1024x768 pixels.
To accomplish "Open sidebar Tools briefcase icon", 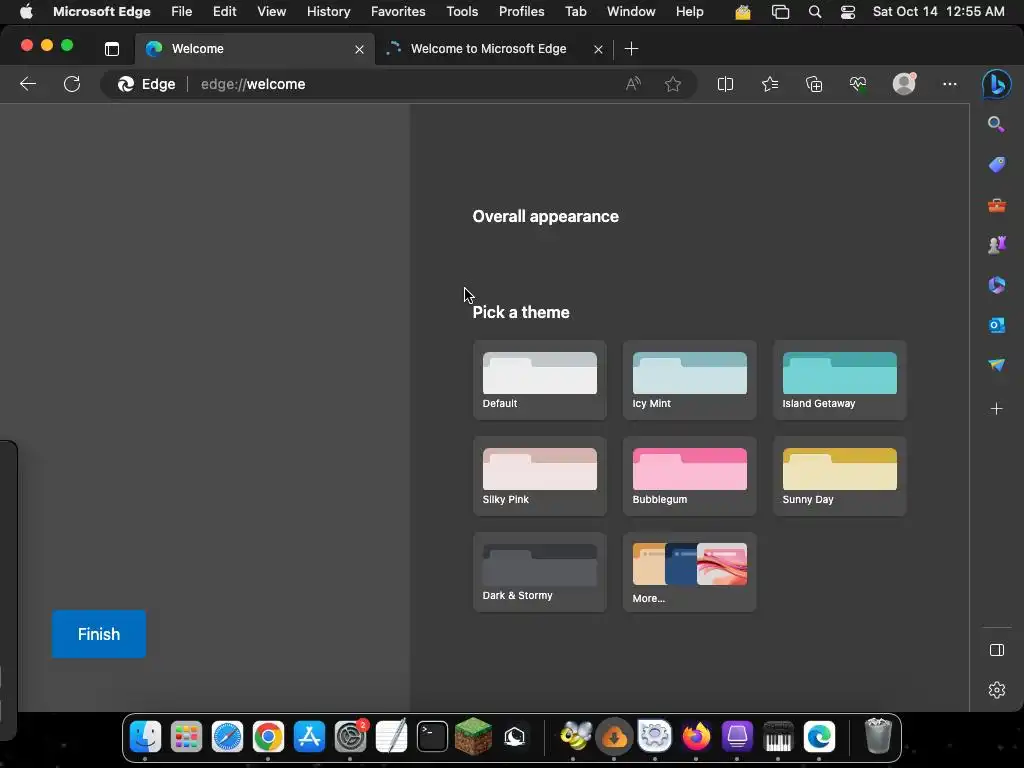I will point(997,206).
